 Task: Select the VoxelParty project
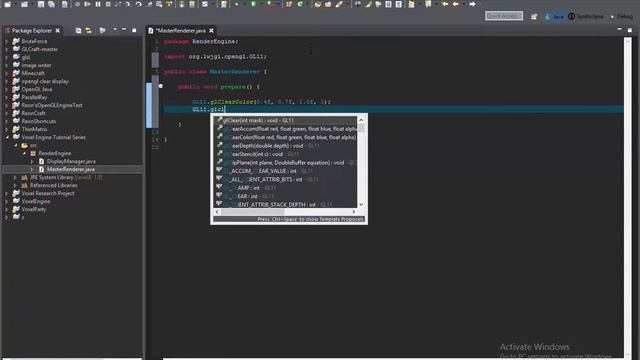(34, 209)
